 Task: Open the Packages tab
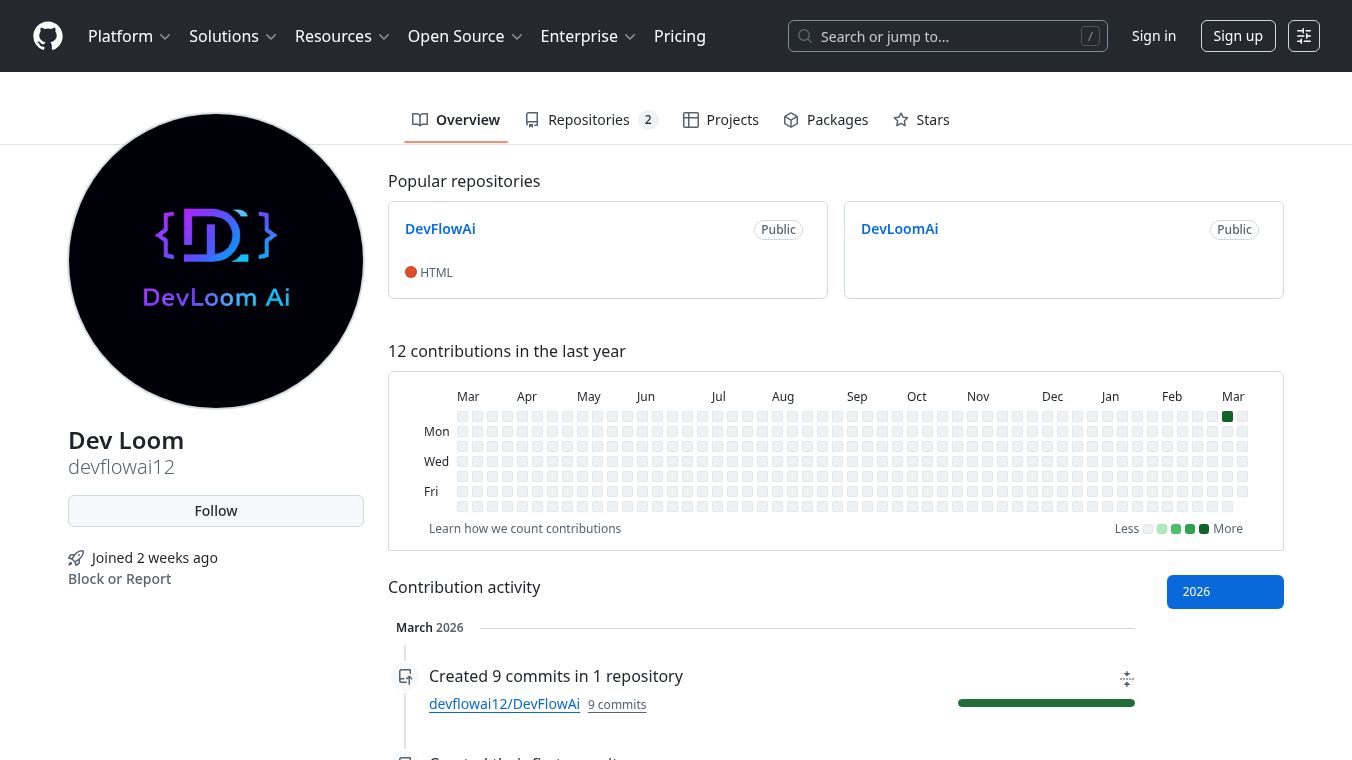(825, 120)
